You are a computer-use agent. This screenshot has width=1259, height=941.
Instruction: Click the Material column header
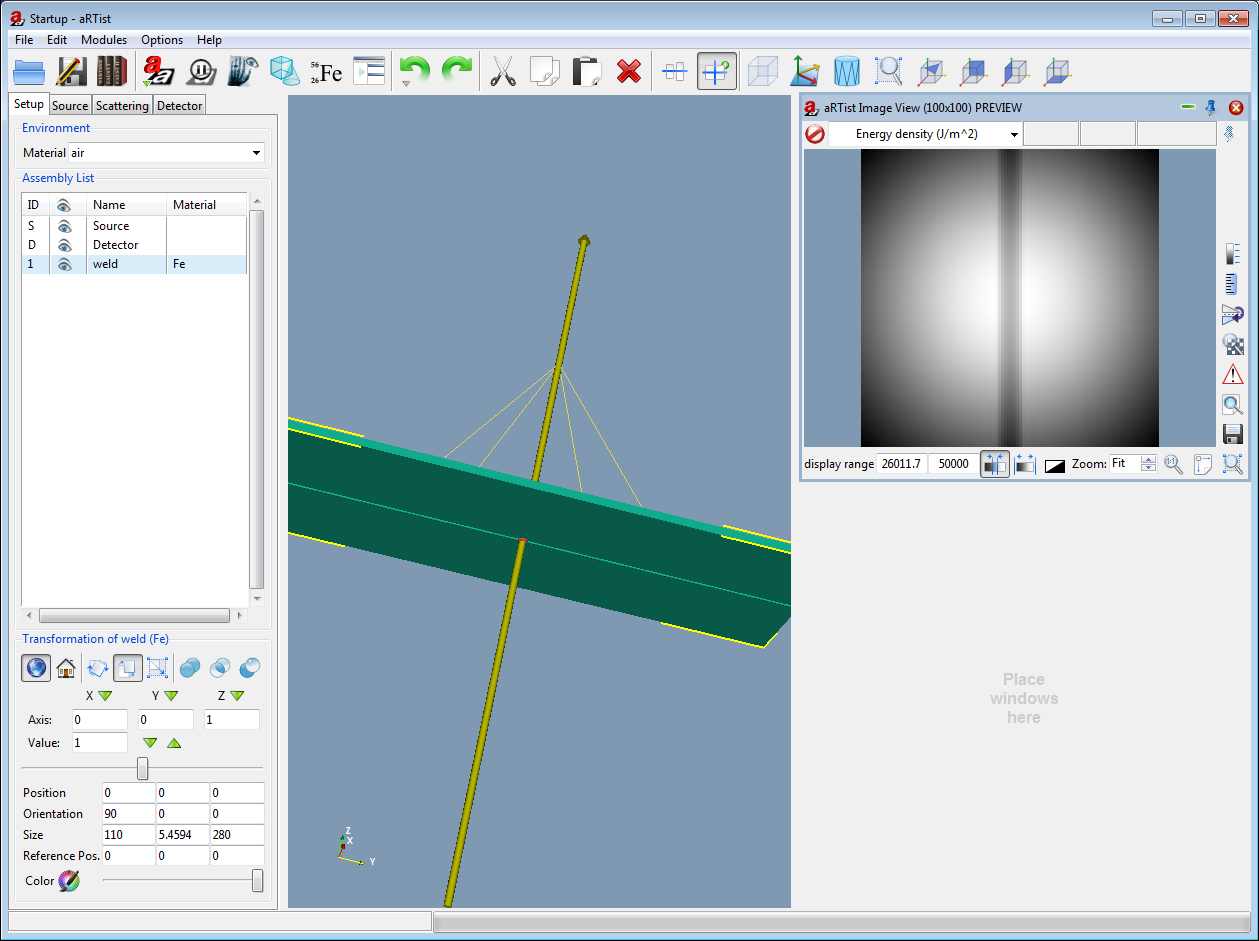click(x=207, y=205)
